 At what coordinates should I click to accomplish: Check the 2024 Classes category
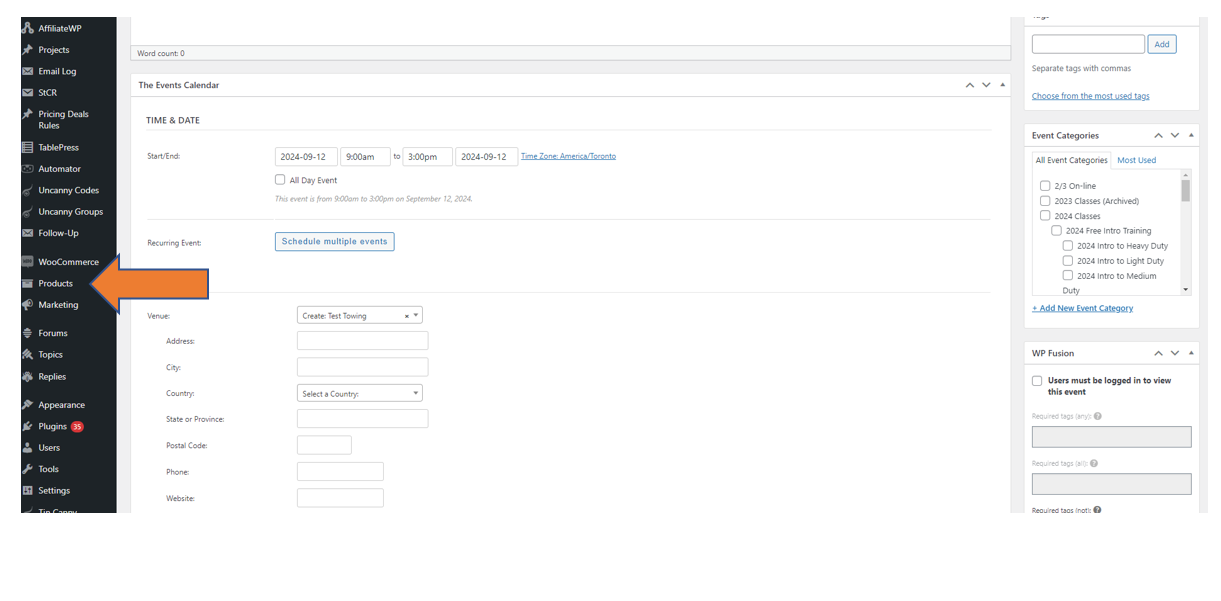coord(1045,216)
